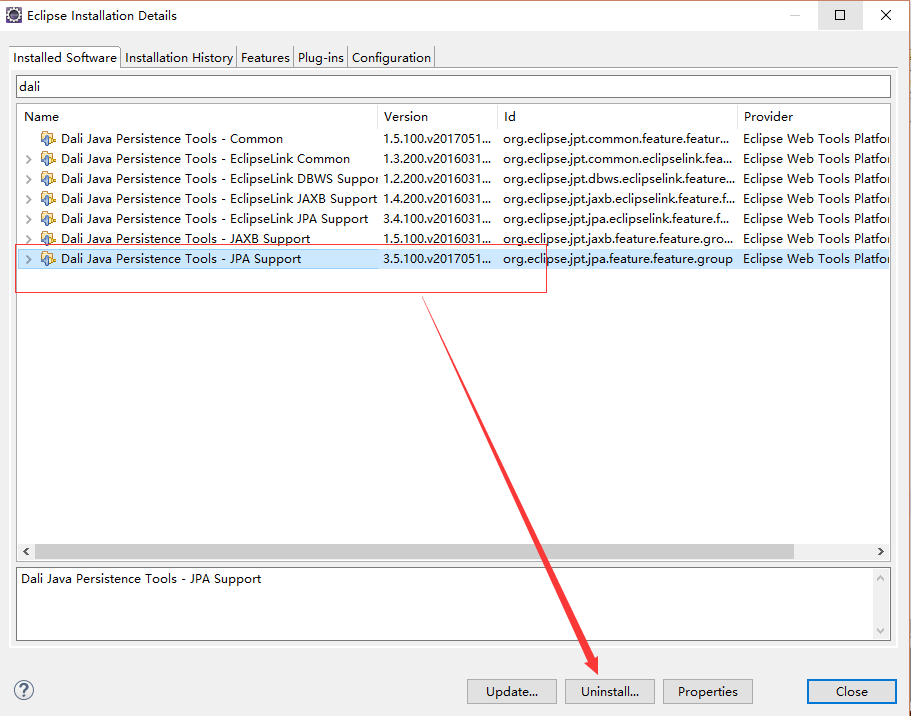Screen dimensions: 911x716
Task: Expand the EclipseLink DBWS Support row
Action: click(x=28, y=179)
